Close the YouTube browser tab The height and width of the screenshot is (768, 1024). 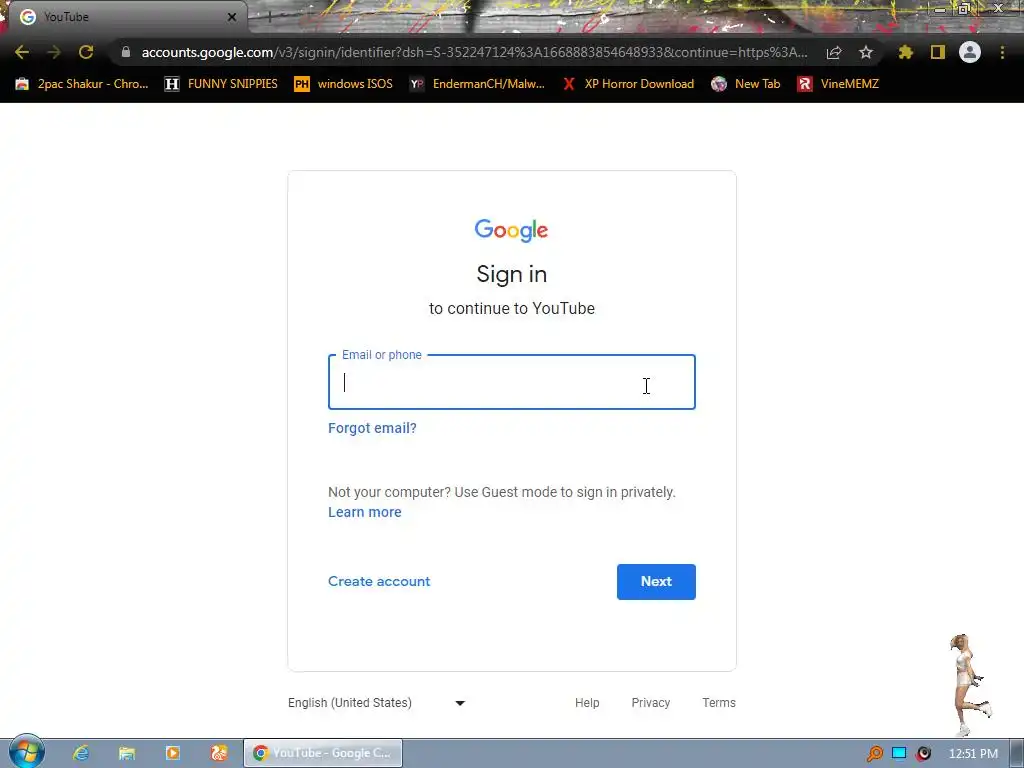pos(232,17)
